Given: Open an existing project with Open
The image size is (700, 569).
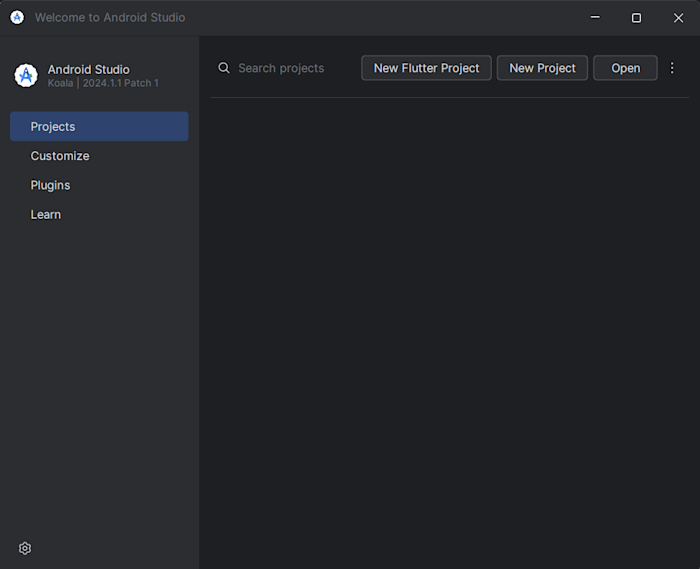Looking at the screenshot, I should pyautogui.click(x=625, y=68).
